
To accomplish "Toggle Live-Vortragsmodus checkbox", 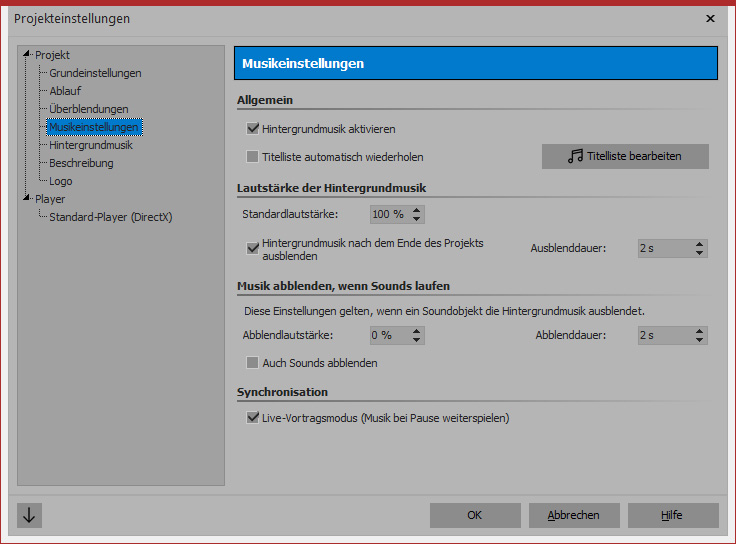I will [253, 417].
